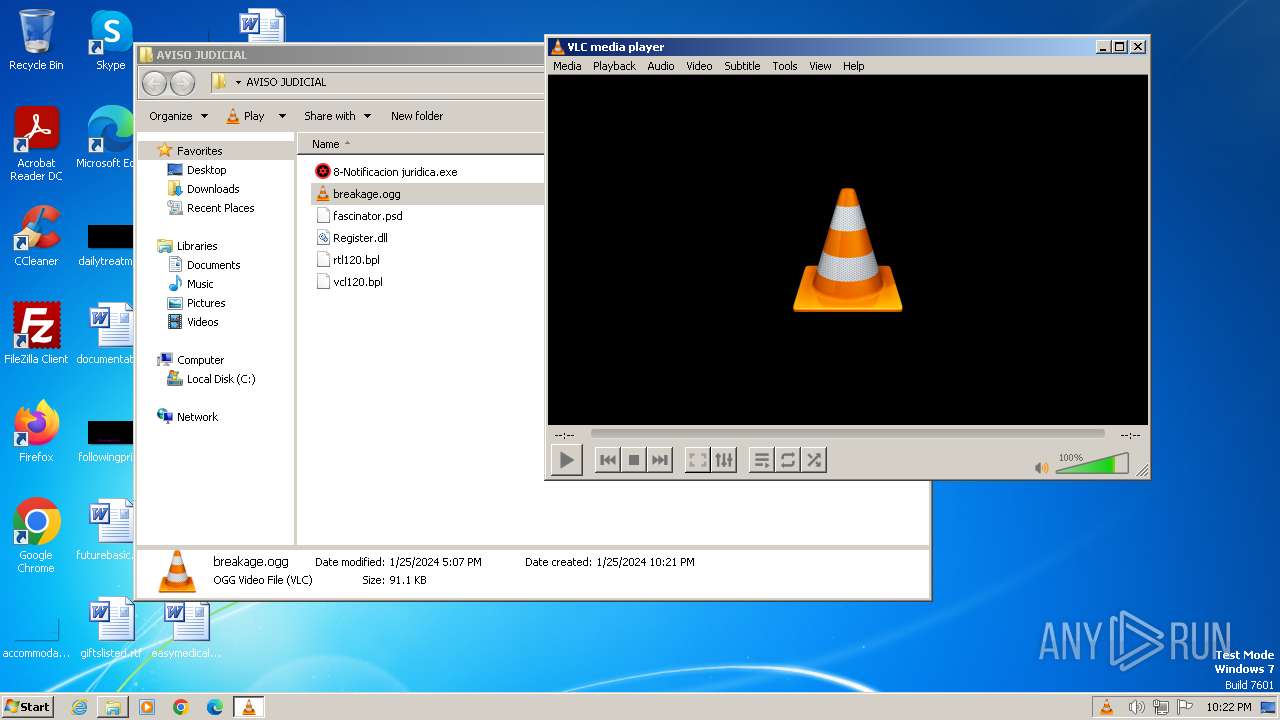
Task: Select Computer in navigation pane
Action: pos(201,360)
